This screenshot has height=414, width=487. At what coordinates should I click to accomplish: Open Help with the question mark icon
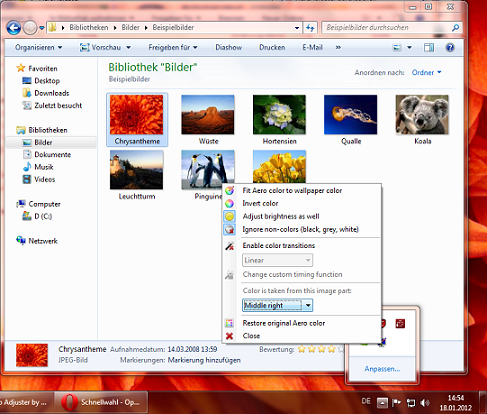[x=450, y=48]
